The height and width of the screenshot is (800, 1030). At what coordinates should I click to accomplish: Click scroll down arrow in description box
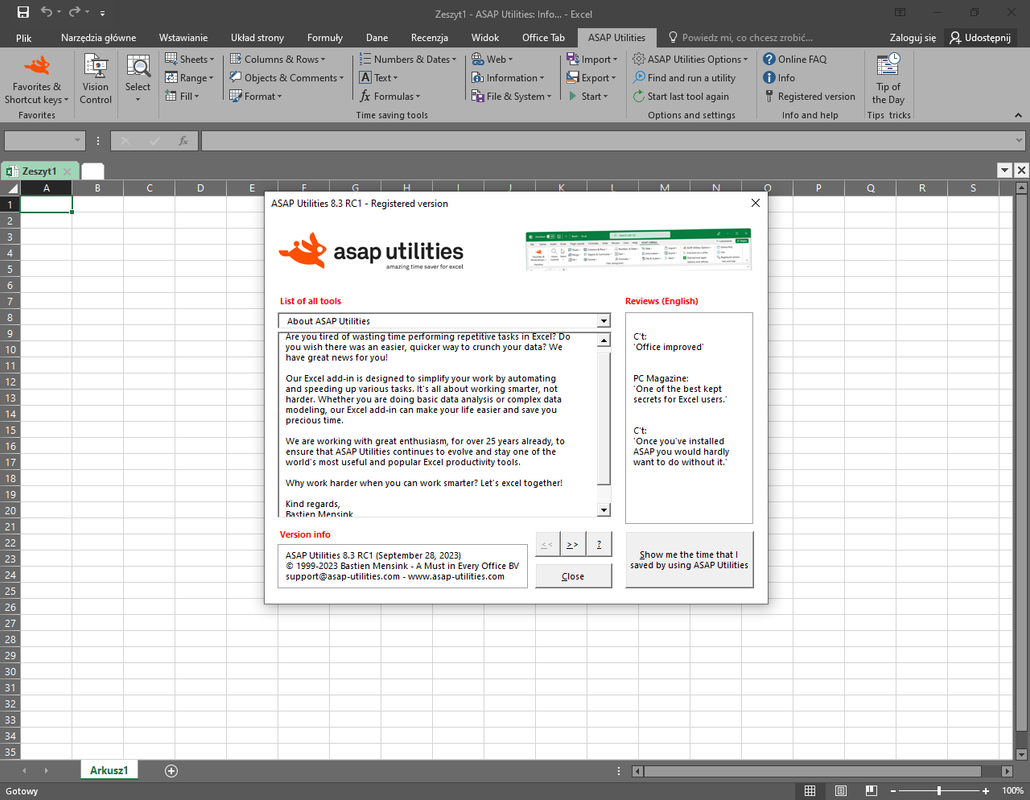click(x=604, y=510)
